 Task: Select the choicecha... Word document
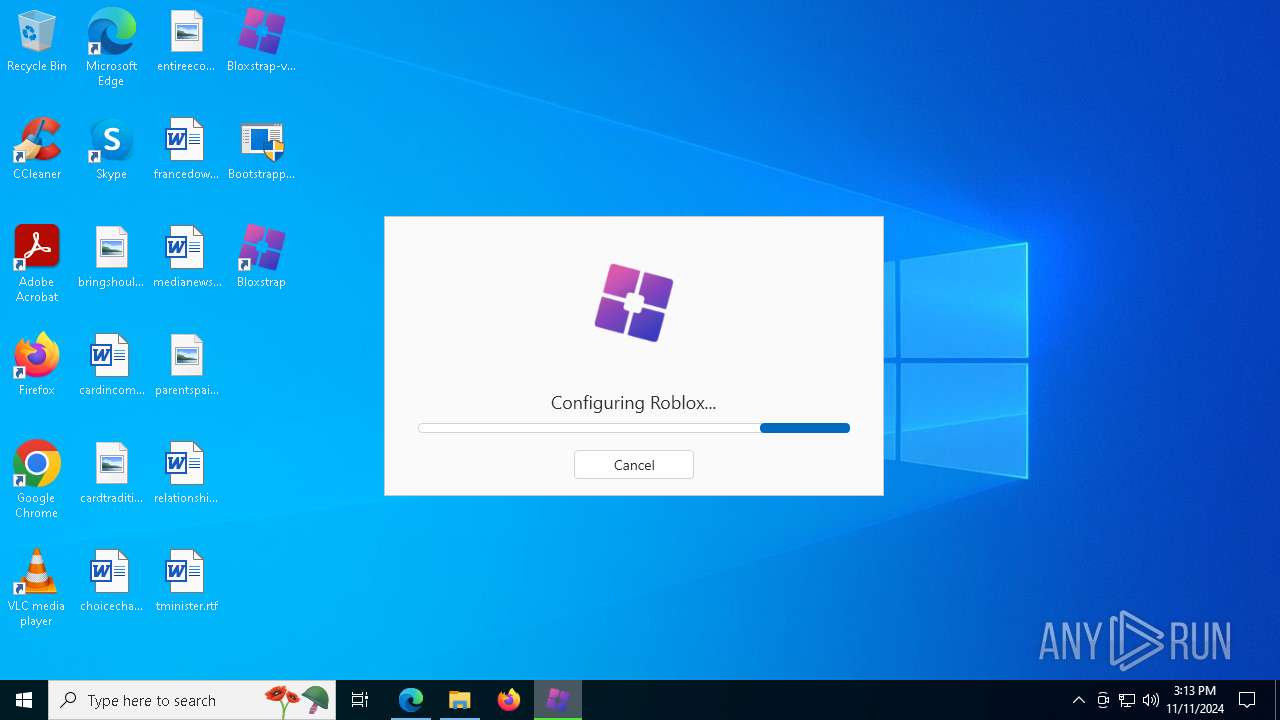click(x=111, y=582)
